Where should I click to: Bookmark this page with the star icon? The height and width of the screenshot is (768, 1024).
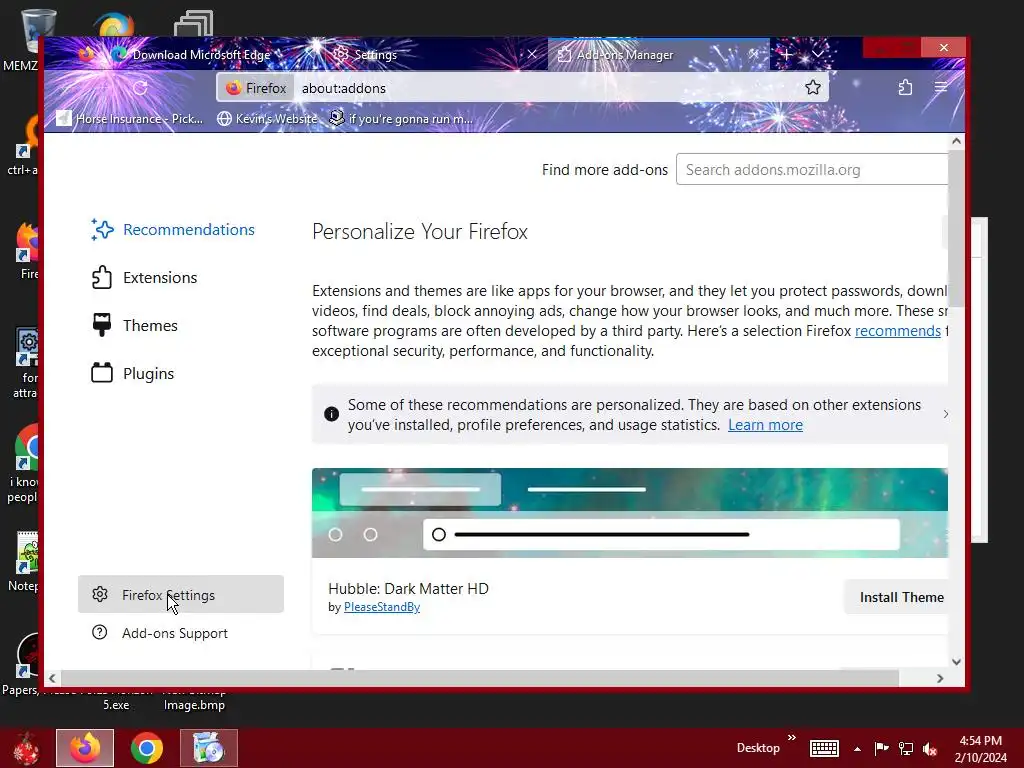pyautogui.click(x=812, y=88)
